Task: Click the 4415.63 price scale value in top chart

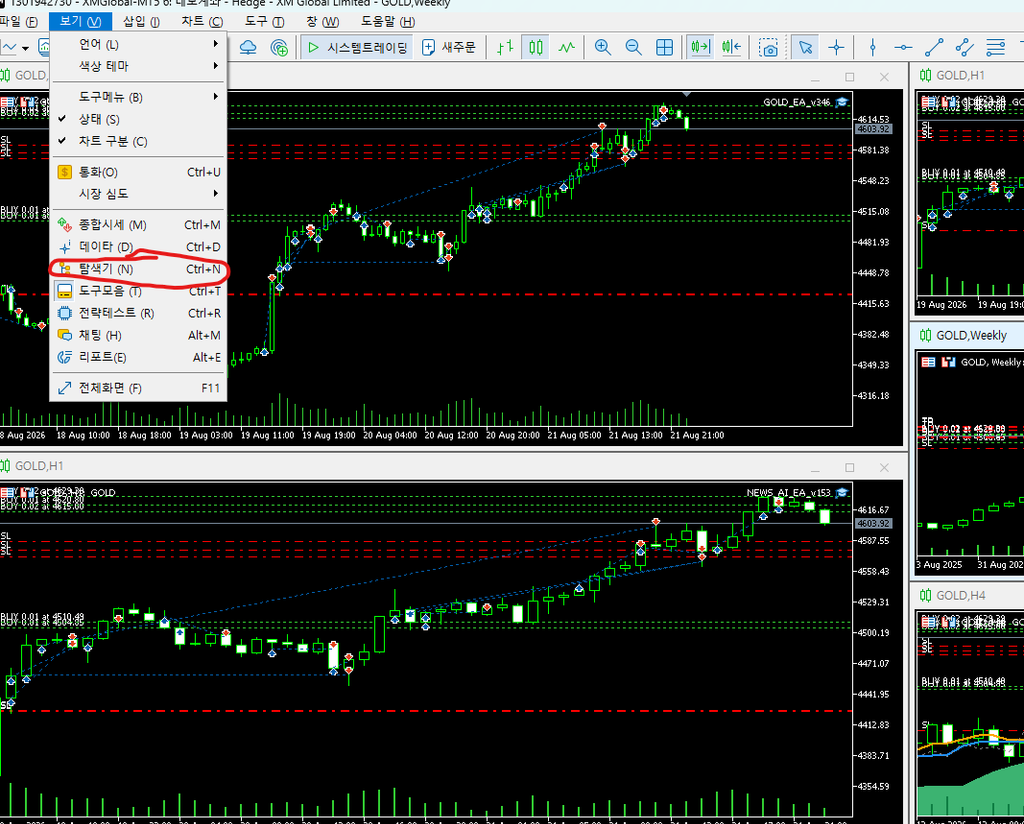Action: [x=873, y=304]
